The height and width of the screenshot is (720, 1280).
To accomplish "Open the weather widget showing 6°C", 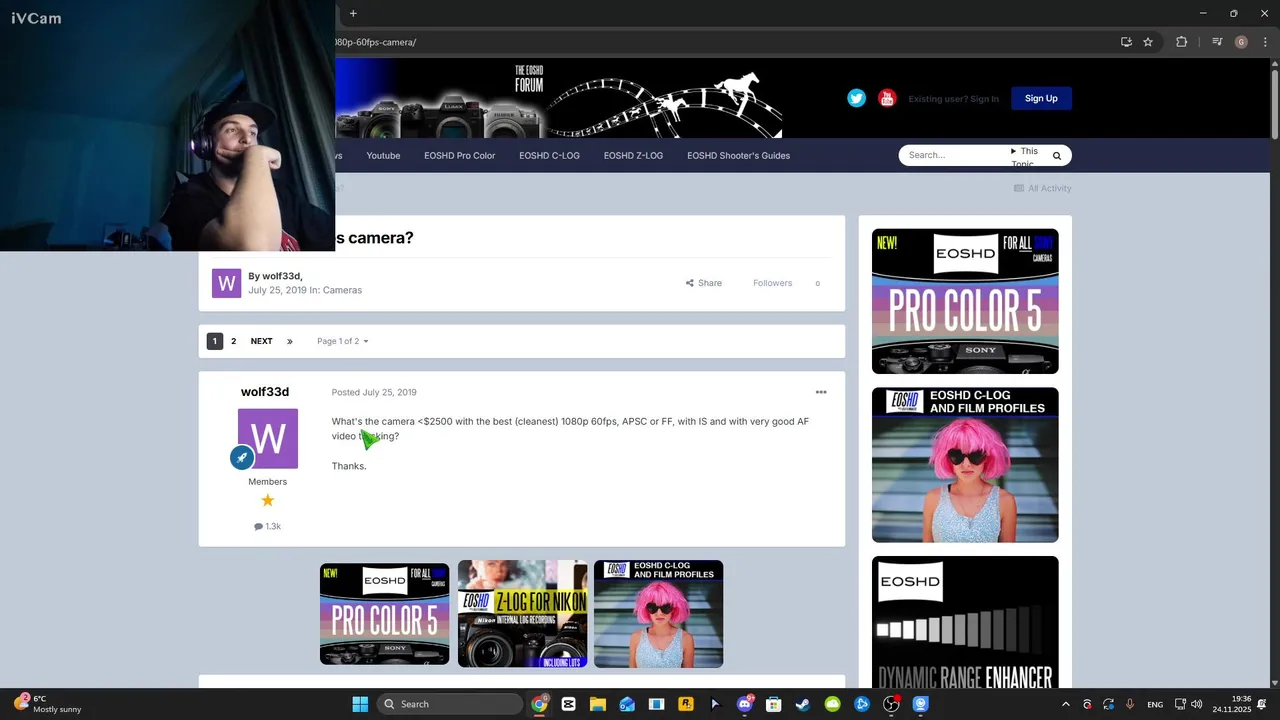I will pyautogui.click(x=47, y=704).
